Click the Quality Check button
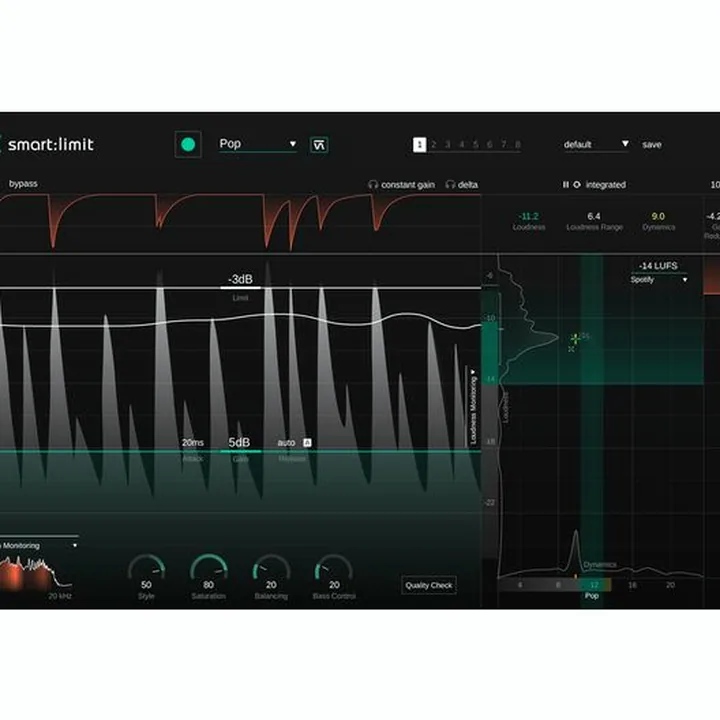The width and height of the screenshot is (720, 720). pos(429,585)
